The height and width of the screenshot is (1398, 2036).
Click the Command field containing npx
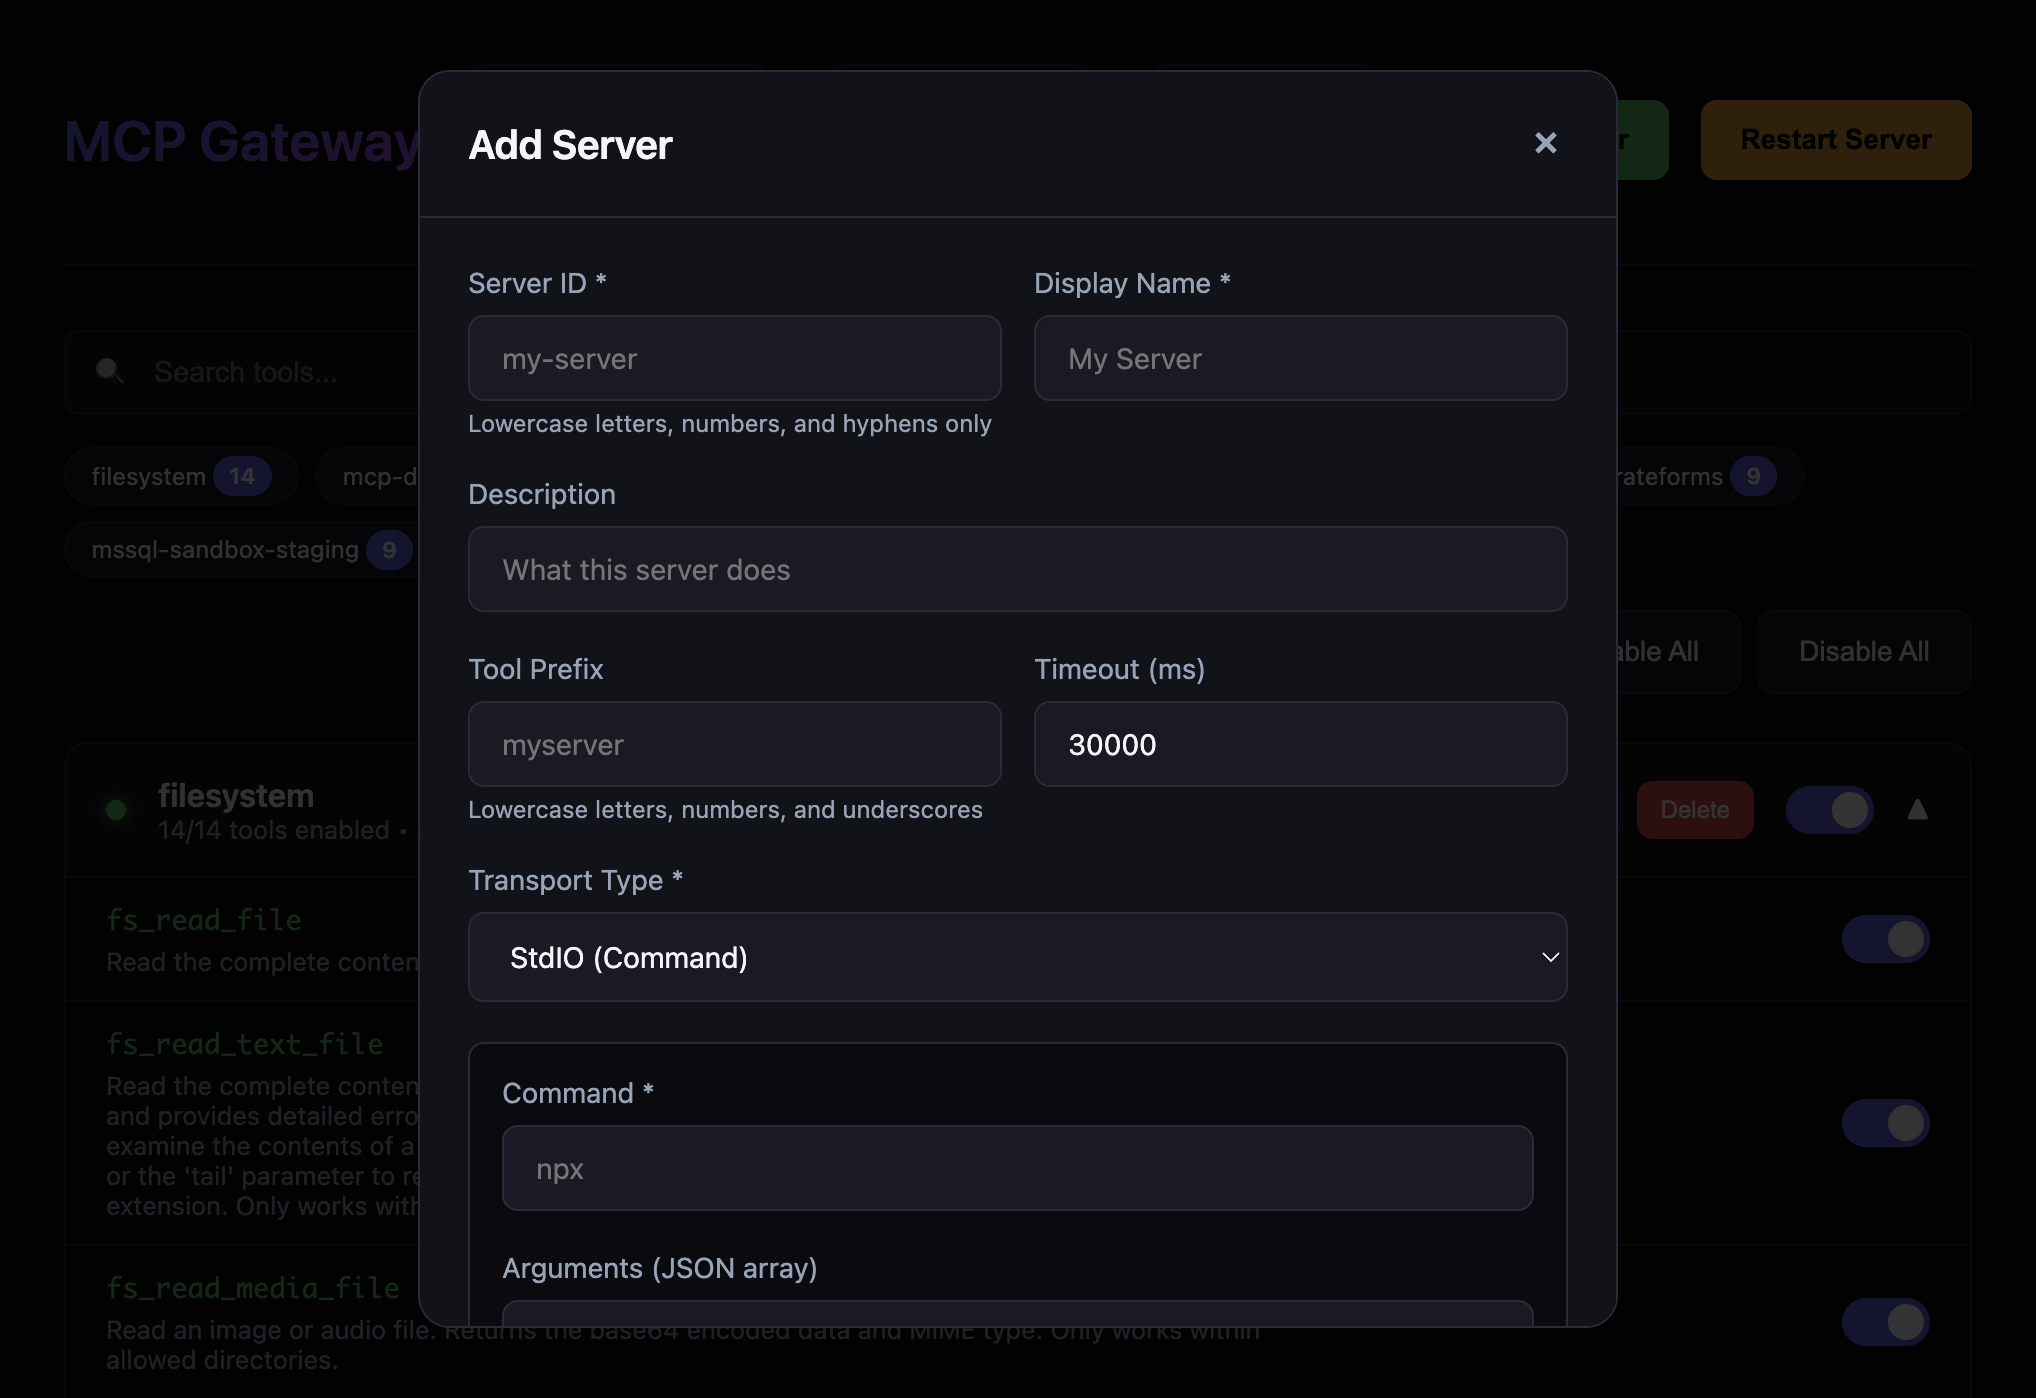1017,1167
